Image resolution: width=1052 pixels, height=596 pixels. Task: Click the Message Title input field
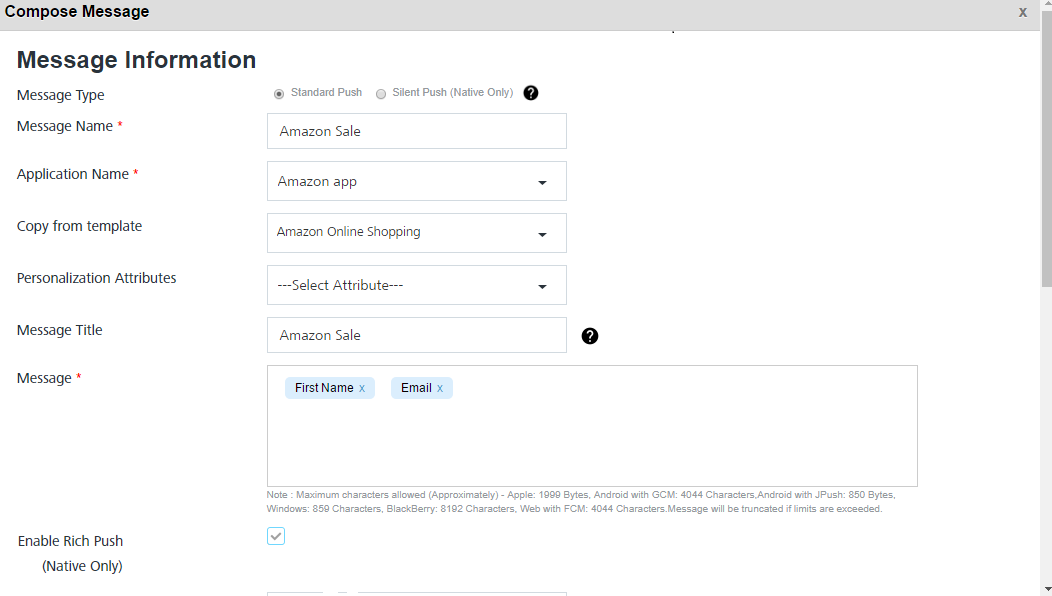(x=417, y=335)
